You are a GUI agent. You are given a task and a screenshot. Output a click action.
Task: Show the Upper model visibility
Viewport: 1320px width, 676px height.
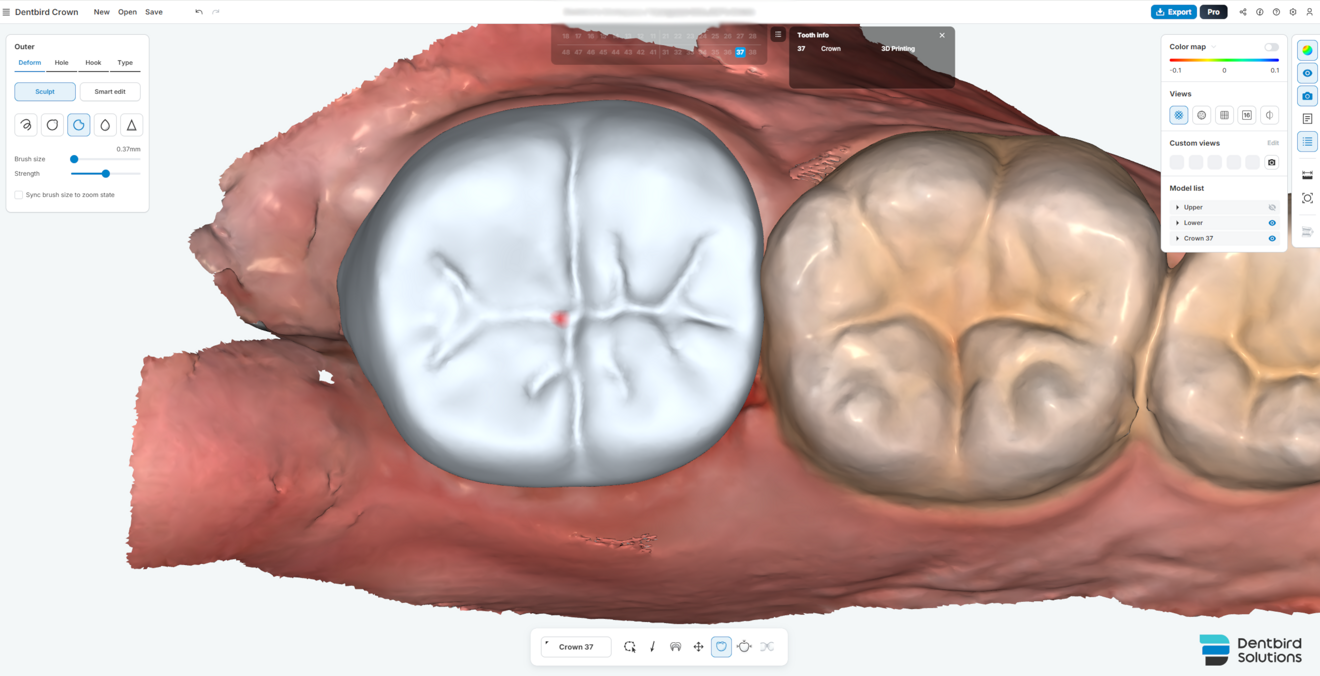coord(1271,207)
